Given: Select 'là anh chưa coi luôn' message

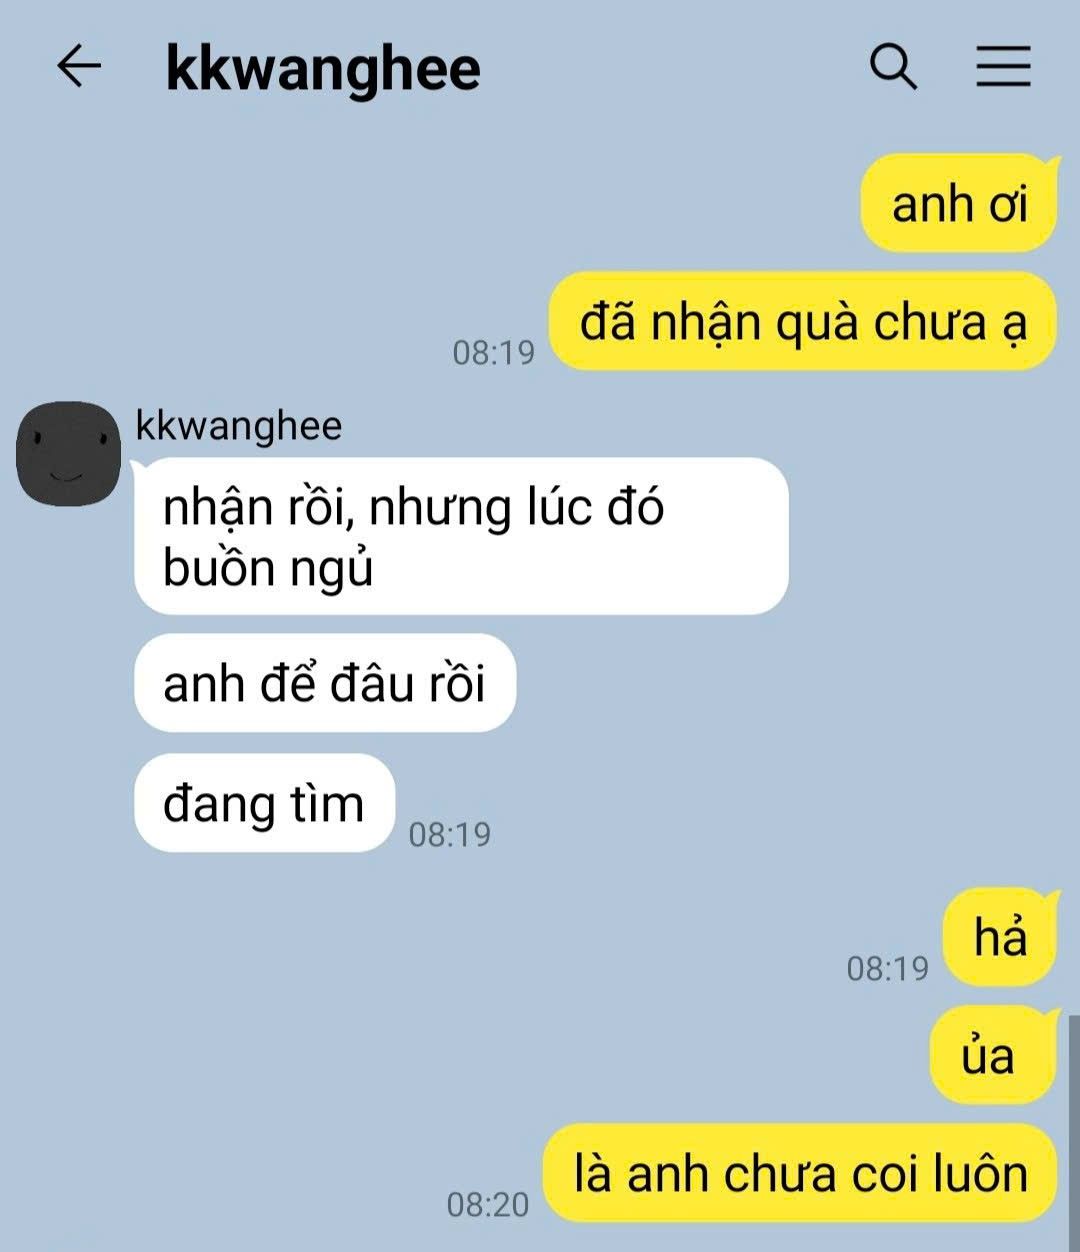Looking at the screenshot, I should click(x=800, y=1174).
